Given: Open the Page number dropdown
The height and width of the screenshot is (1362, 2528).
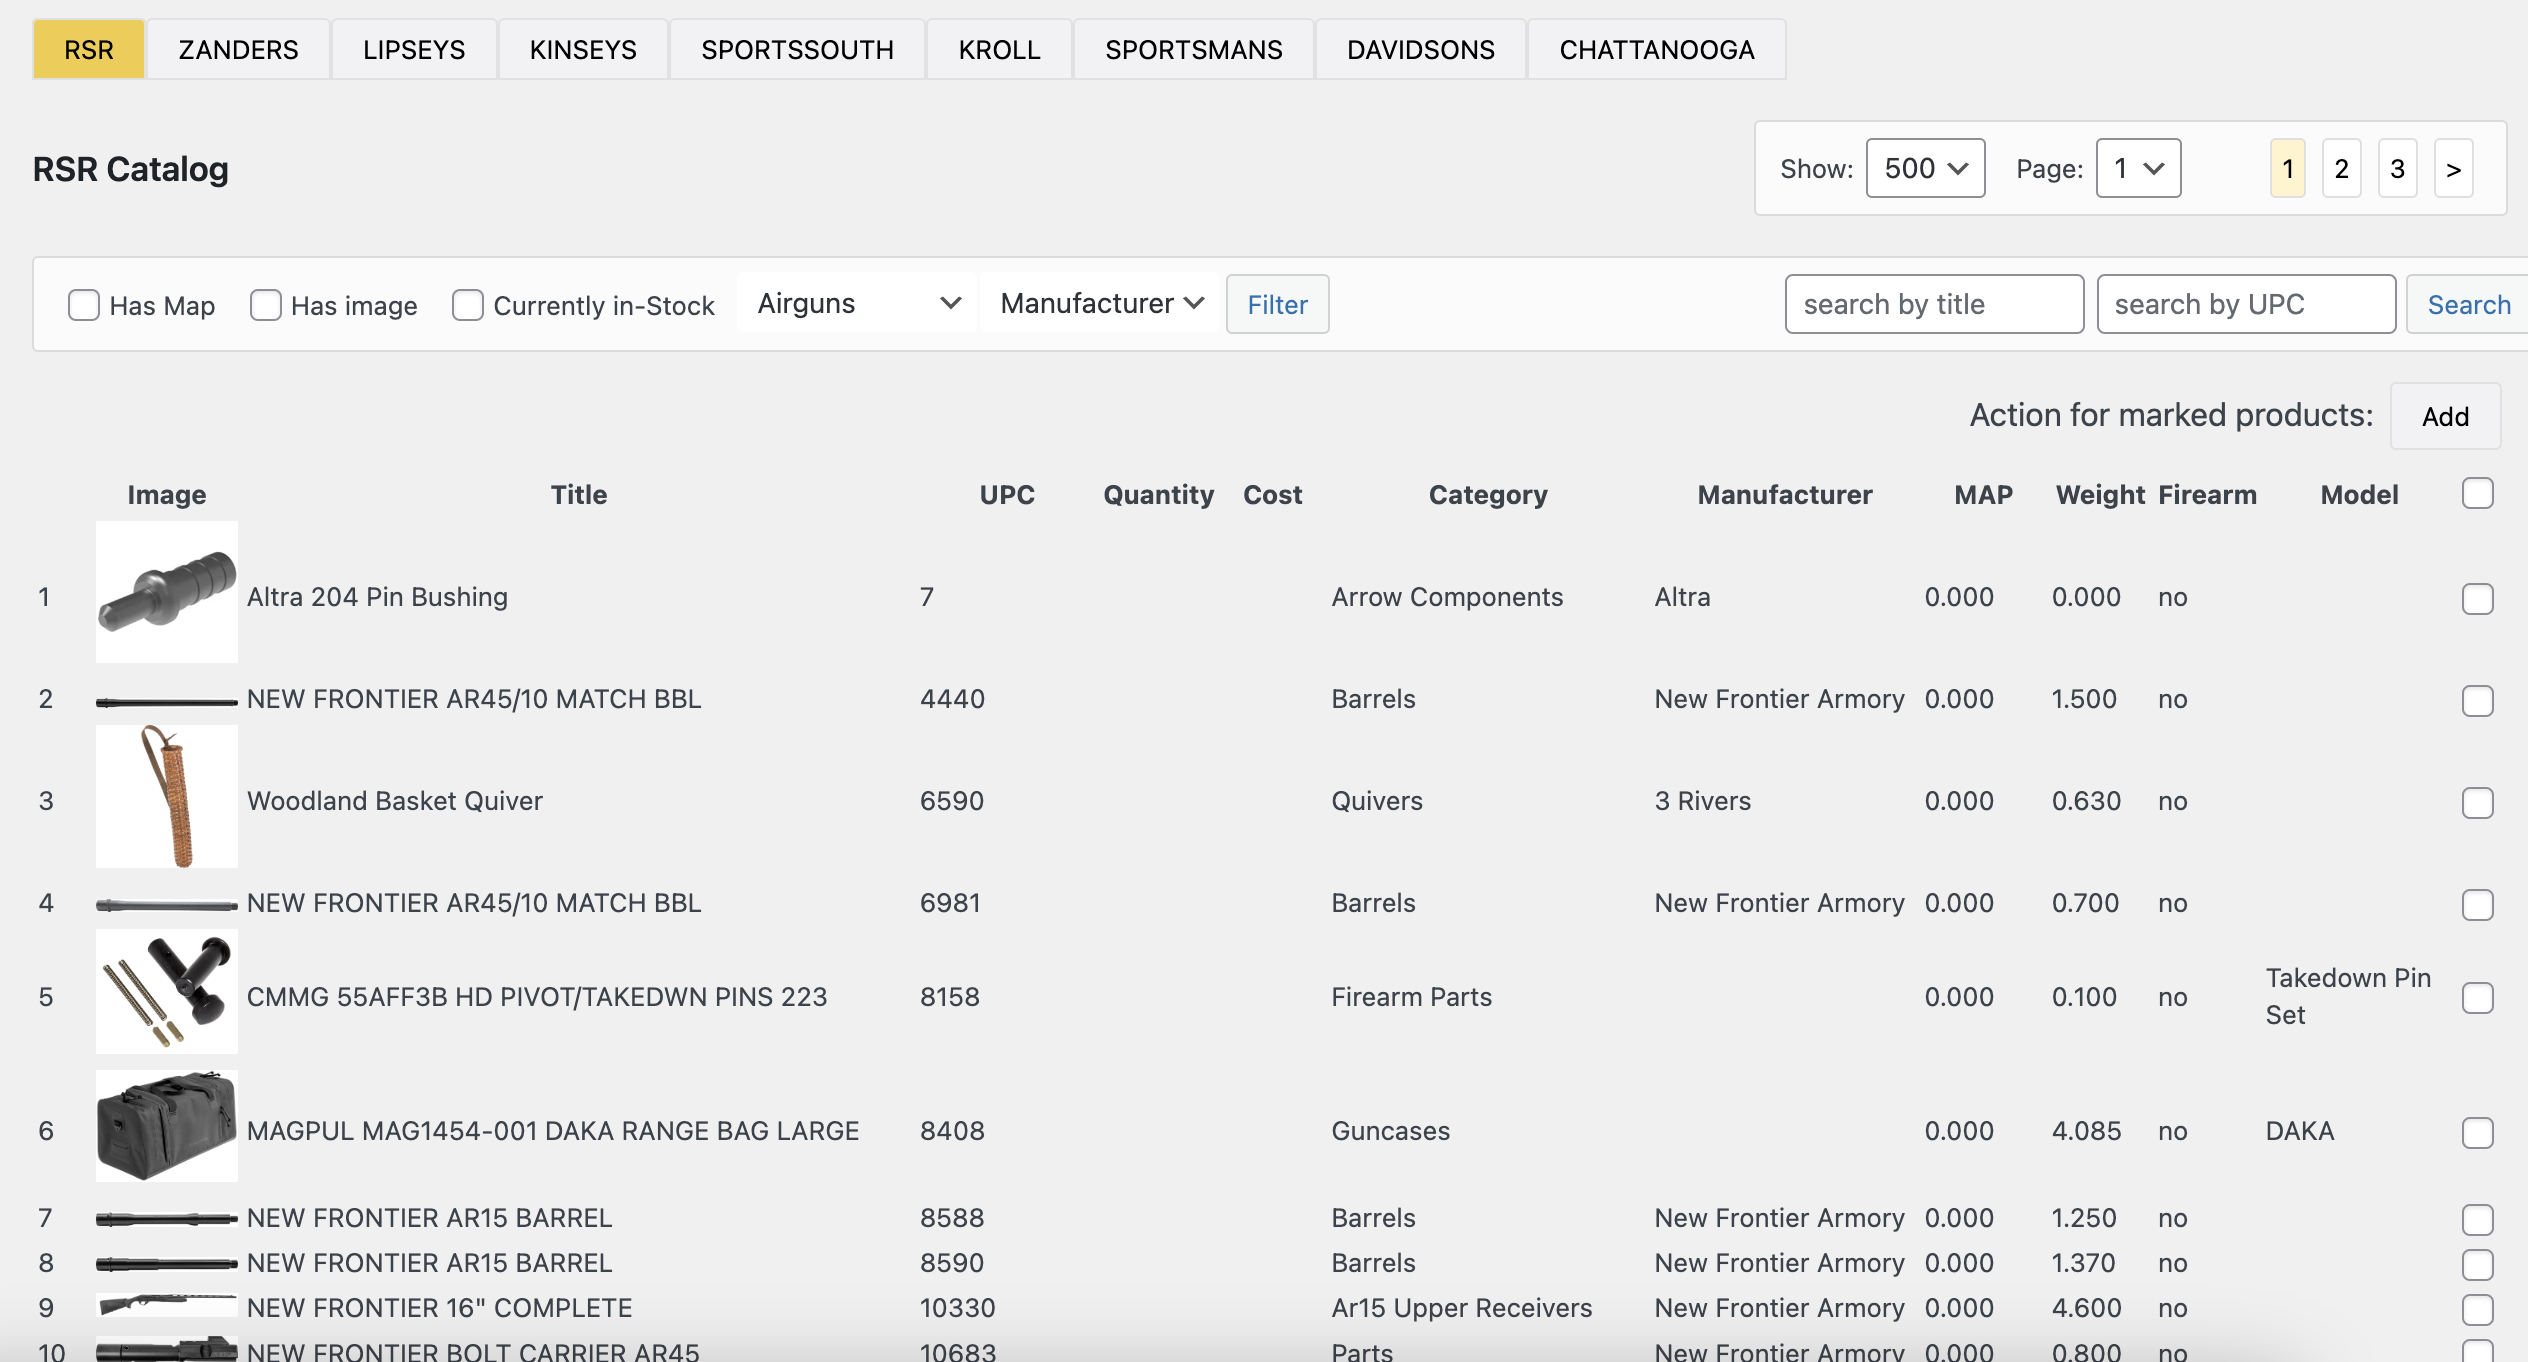Looking at the screenshot, I should pos(2138,168).
